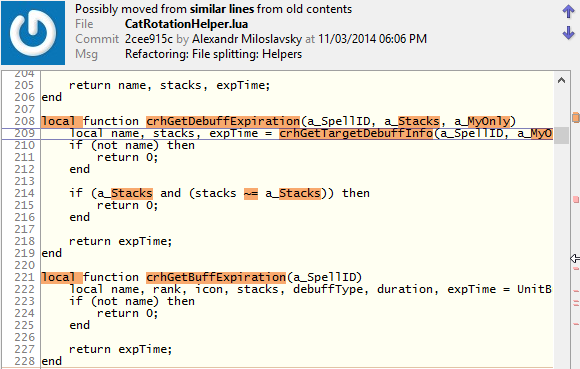Click author name Alexandr Miloslavsky
The width and height of the screenshot is (580, 369).
[x=247, y=39]
